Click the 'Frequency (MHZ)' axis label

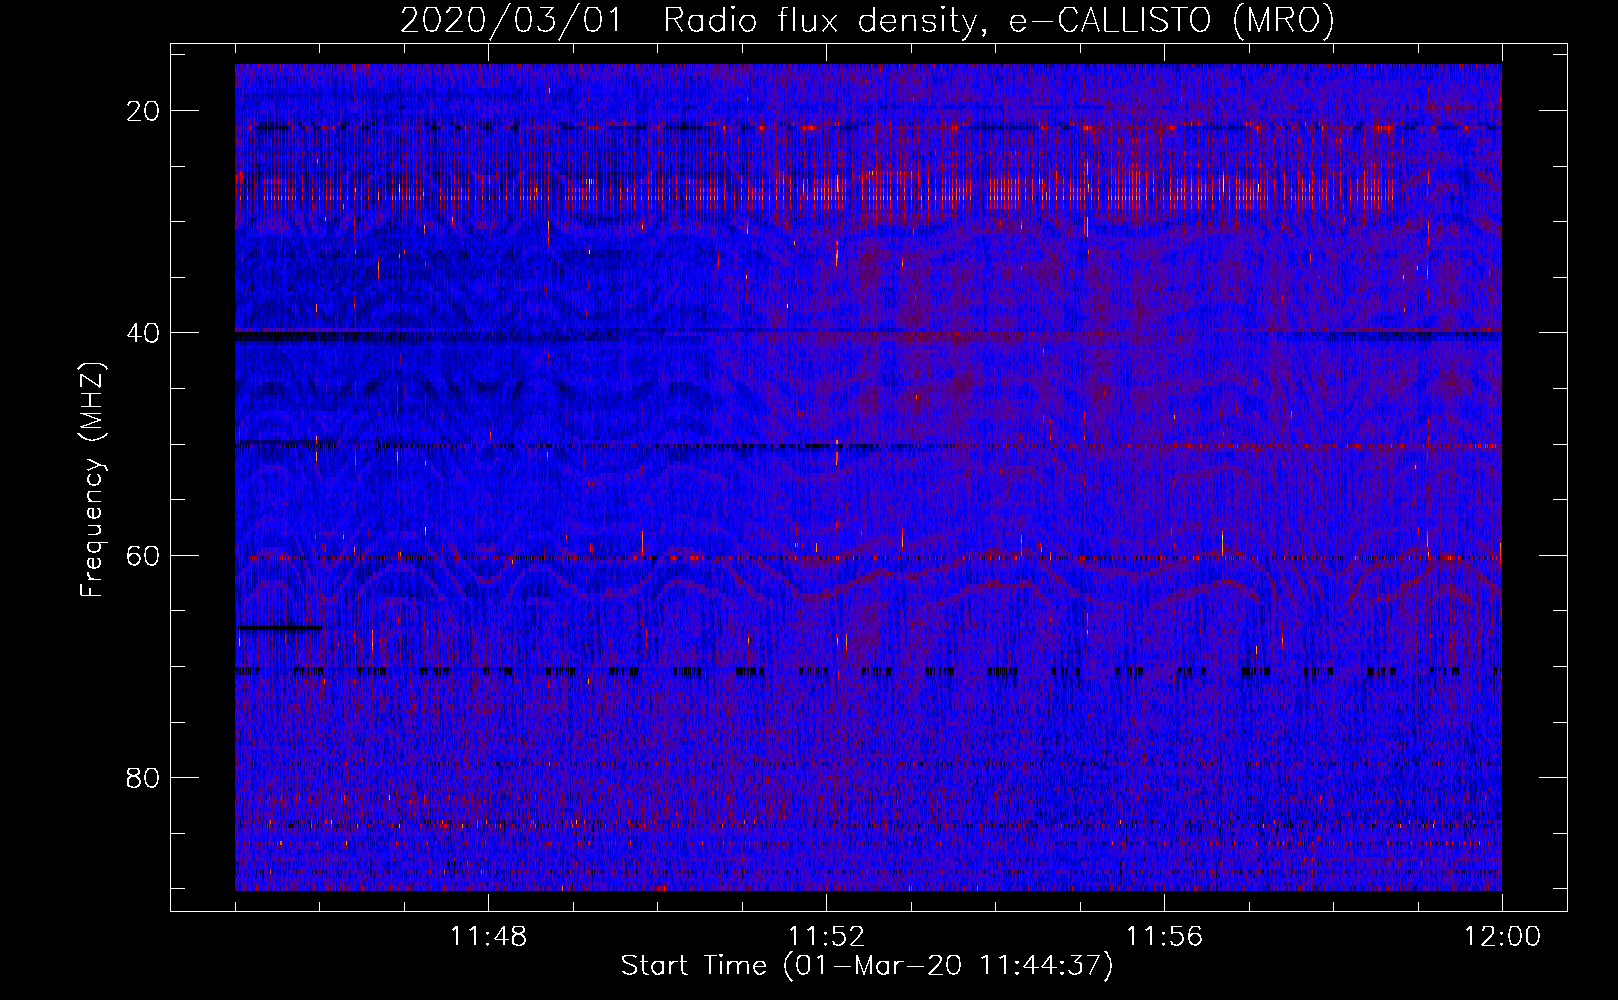click(x=92, y=479)
